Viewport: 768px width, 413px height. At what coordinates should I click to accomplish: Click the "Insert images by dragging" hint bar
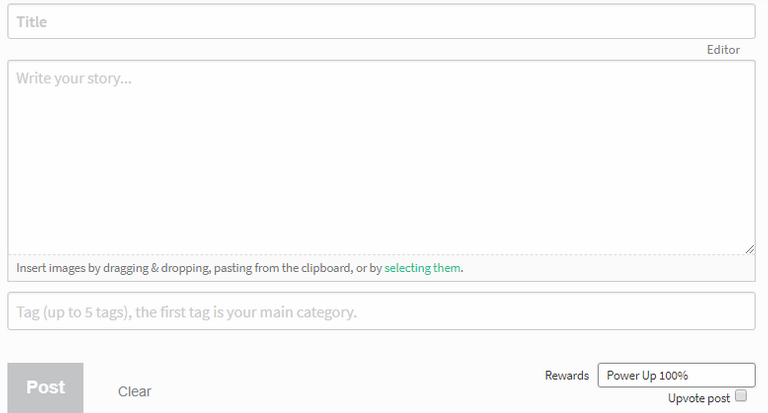click(x=200, y=268)
